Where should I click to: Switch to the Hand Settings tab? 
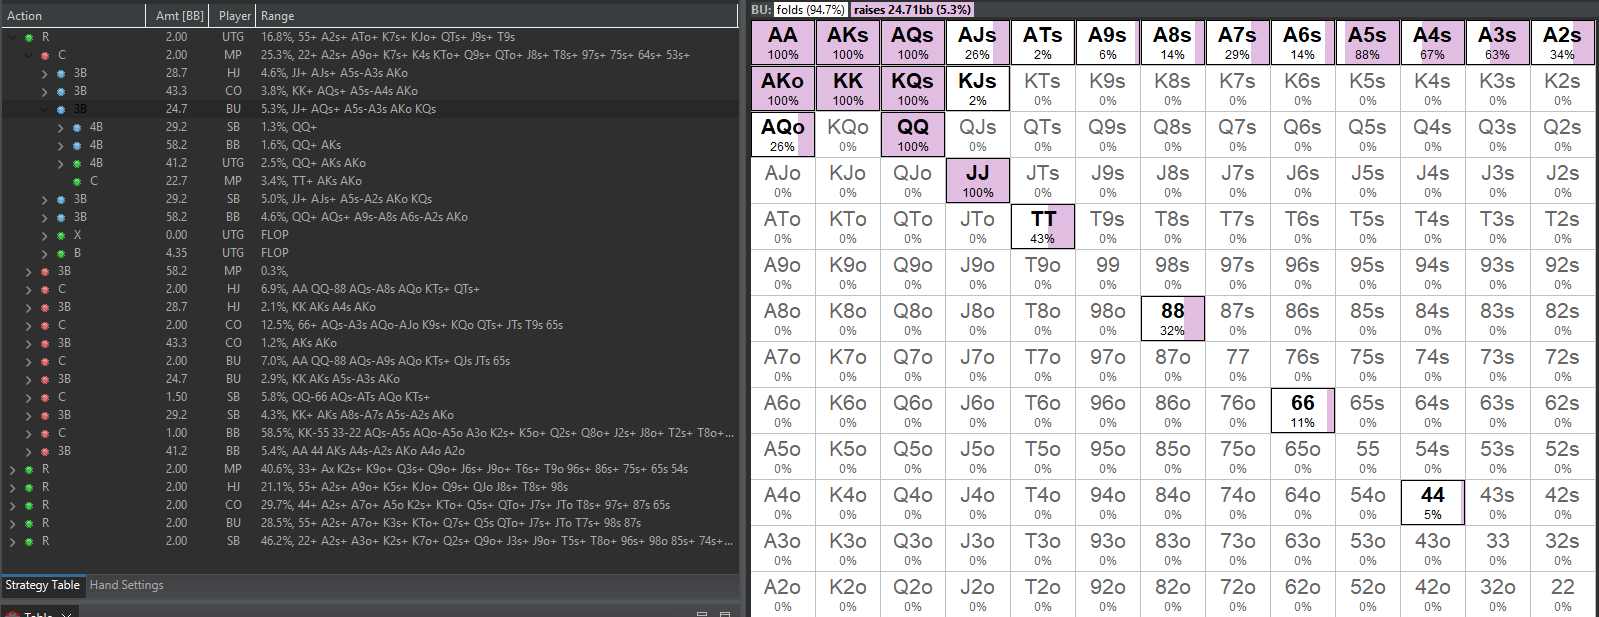[x=127, y=585]
